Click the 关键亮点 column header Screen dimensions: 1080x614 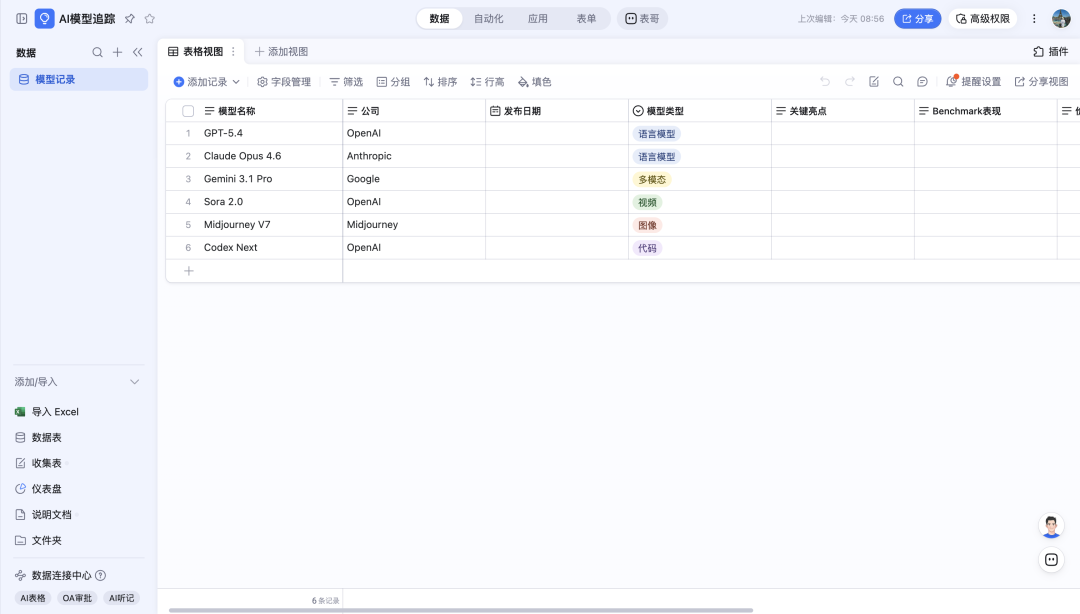842,111
